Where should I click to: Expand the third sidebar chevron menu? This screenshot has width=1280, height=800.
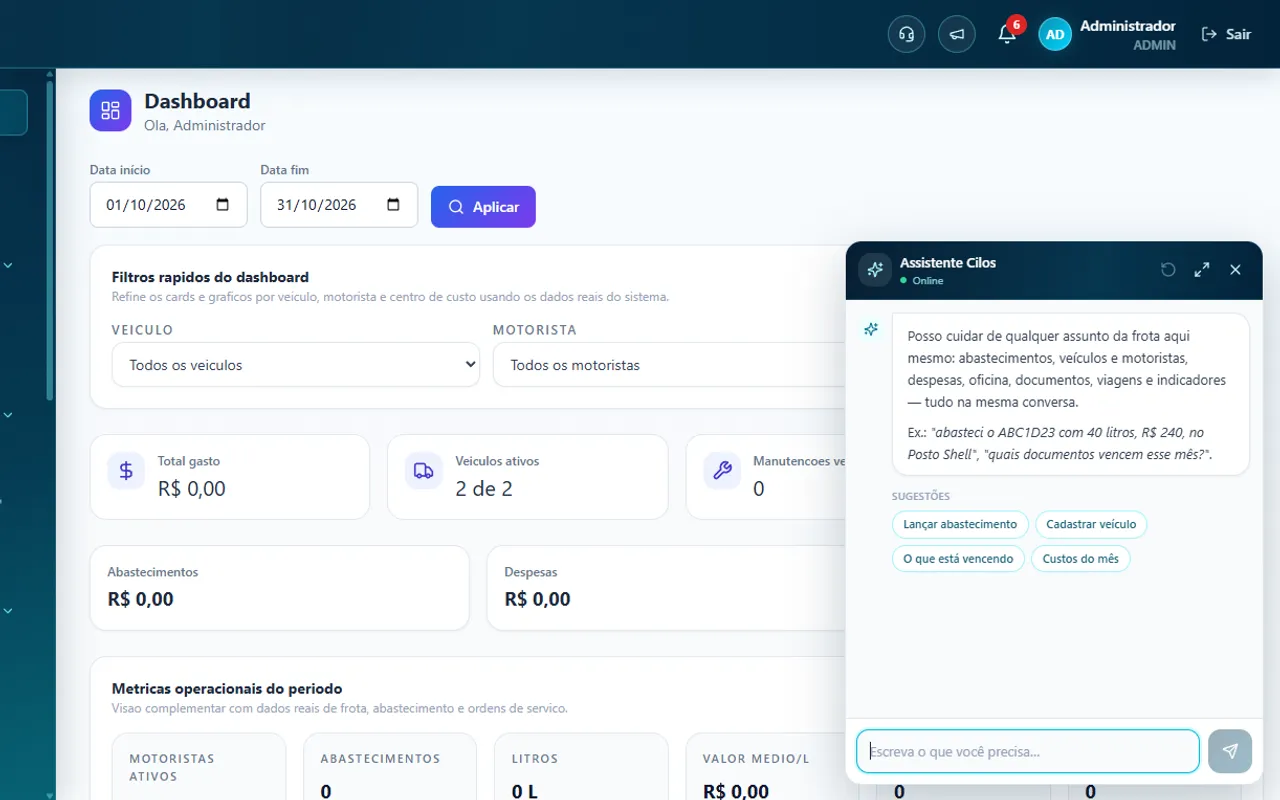(8, 610)
